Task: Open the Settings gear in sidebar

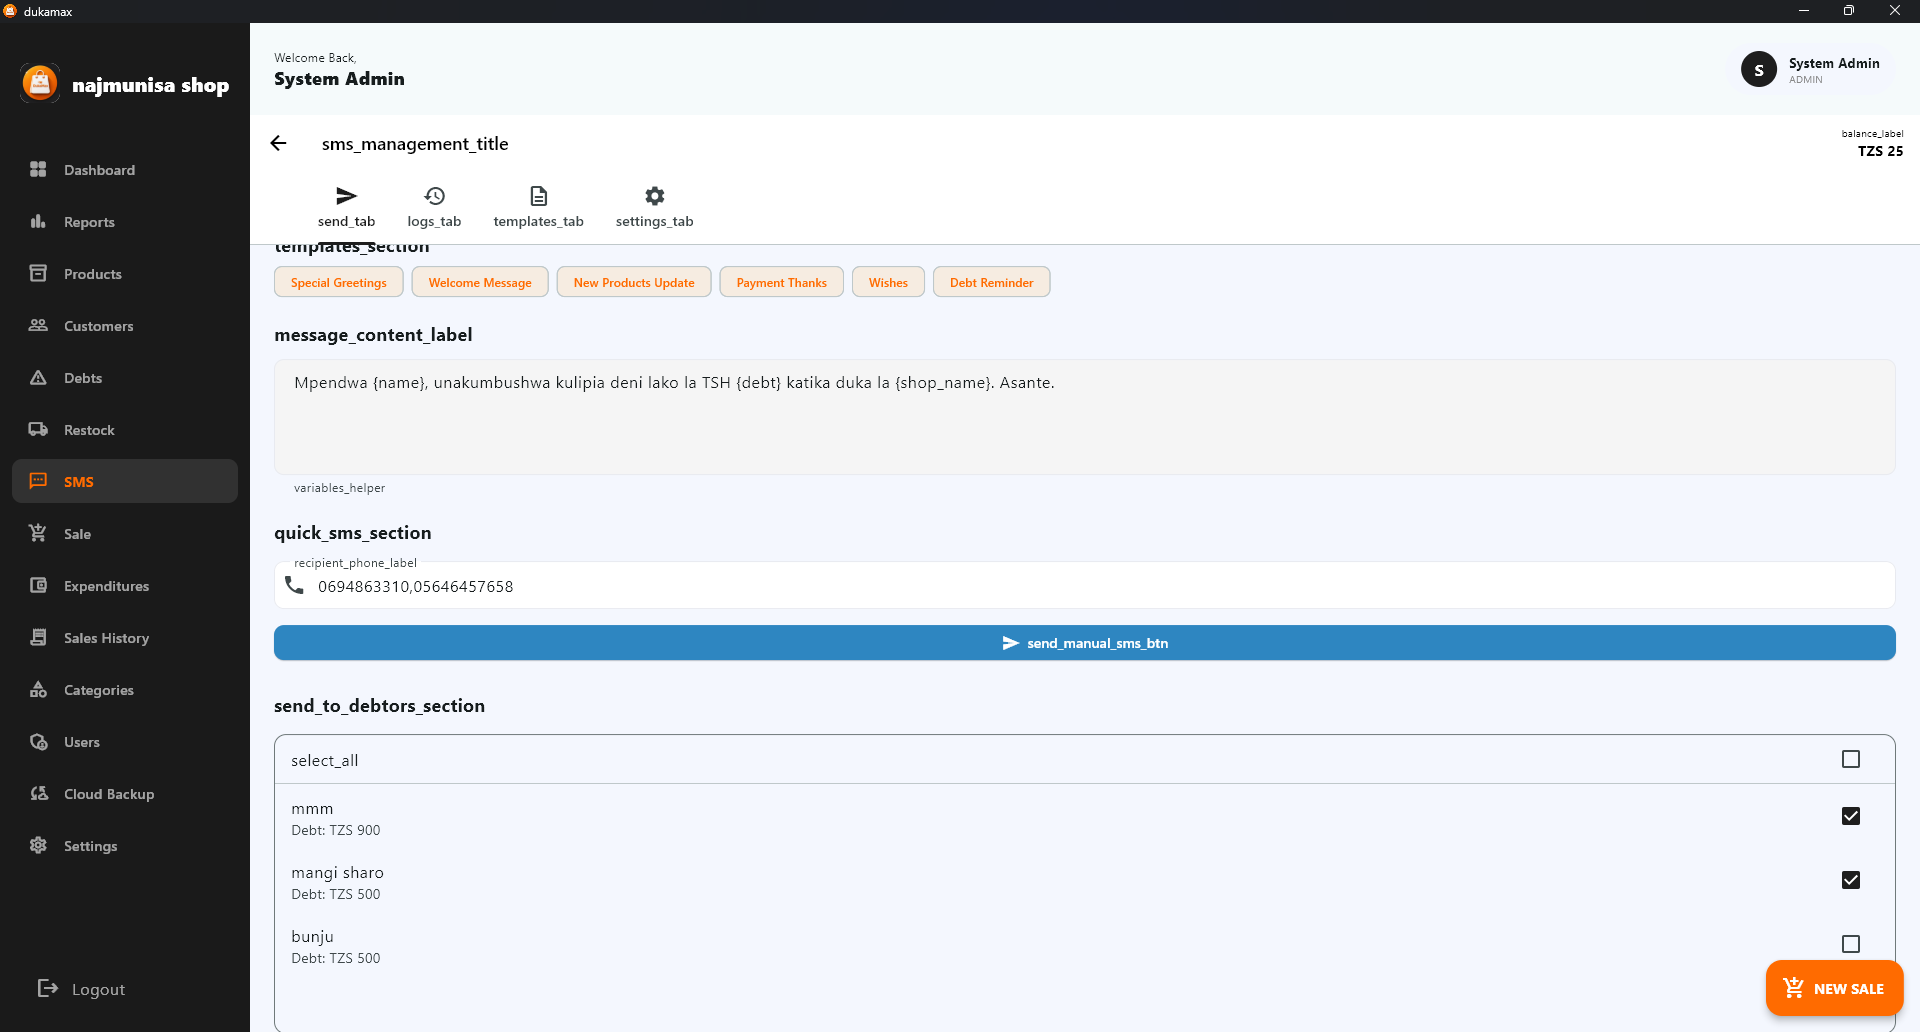Action: coord(38,845)
